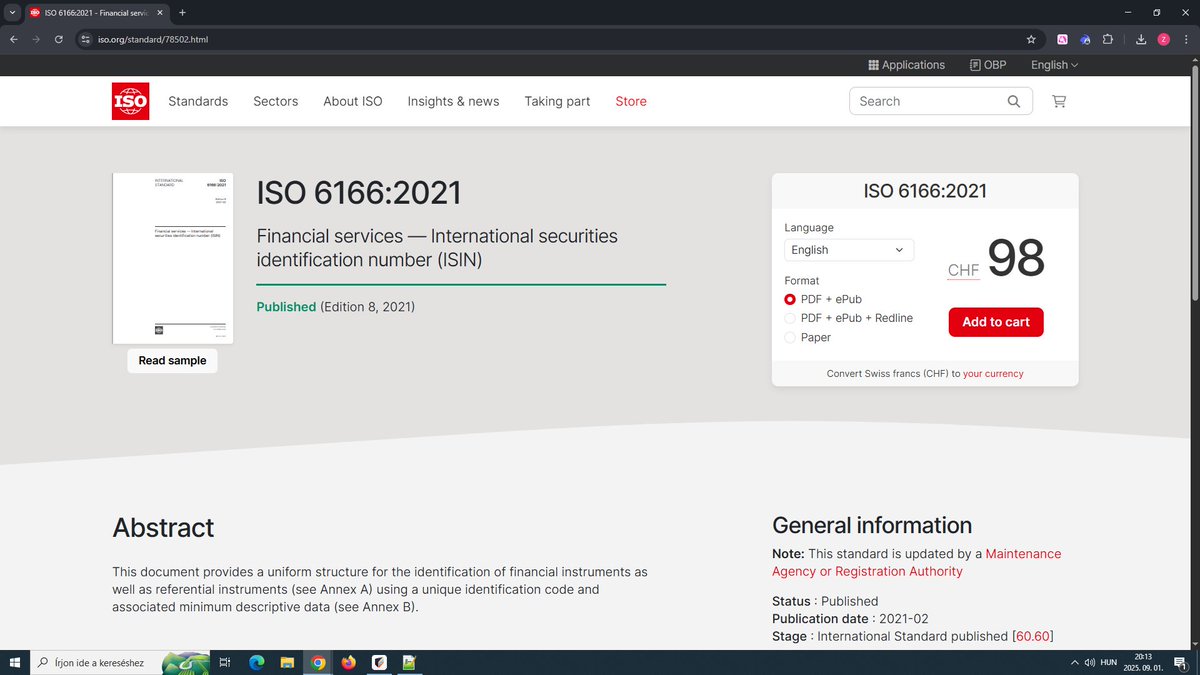Go to the Store page
The height and width of the screenshot is (675, 1200).
[x=631, y=101]
